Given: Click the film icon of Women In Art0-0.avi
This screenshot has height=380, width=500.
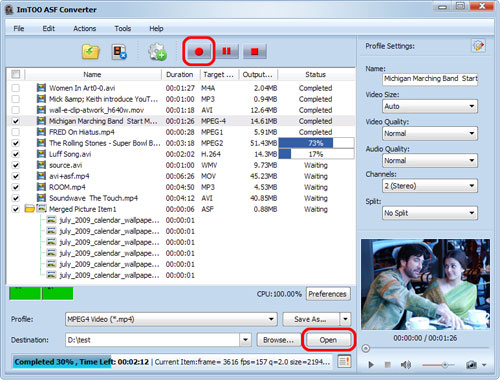Looking at the screenshot, I should (41, 88).
